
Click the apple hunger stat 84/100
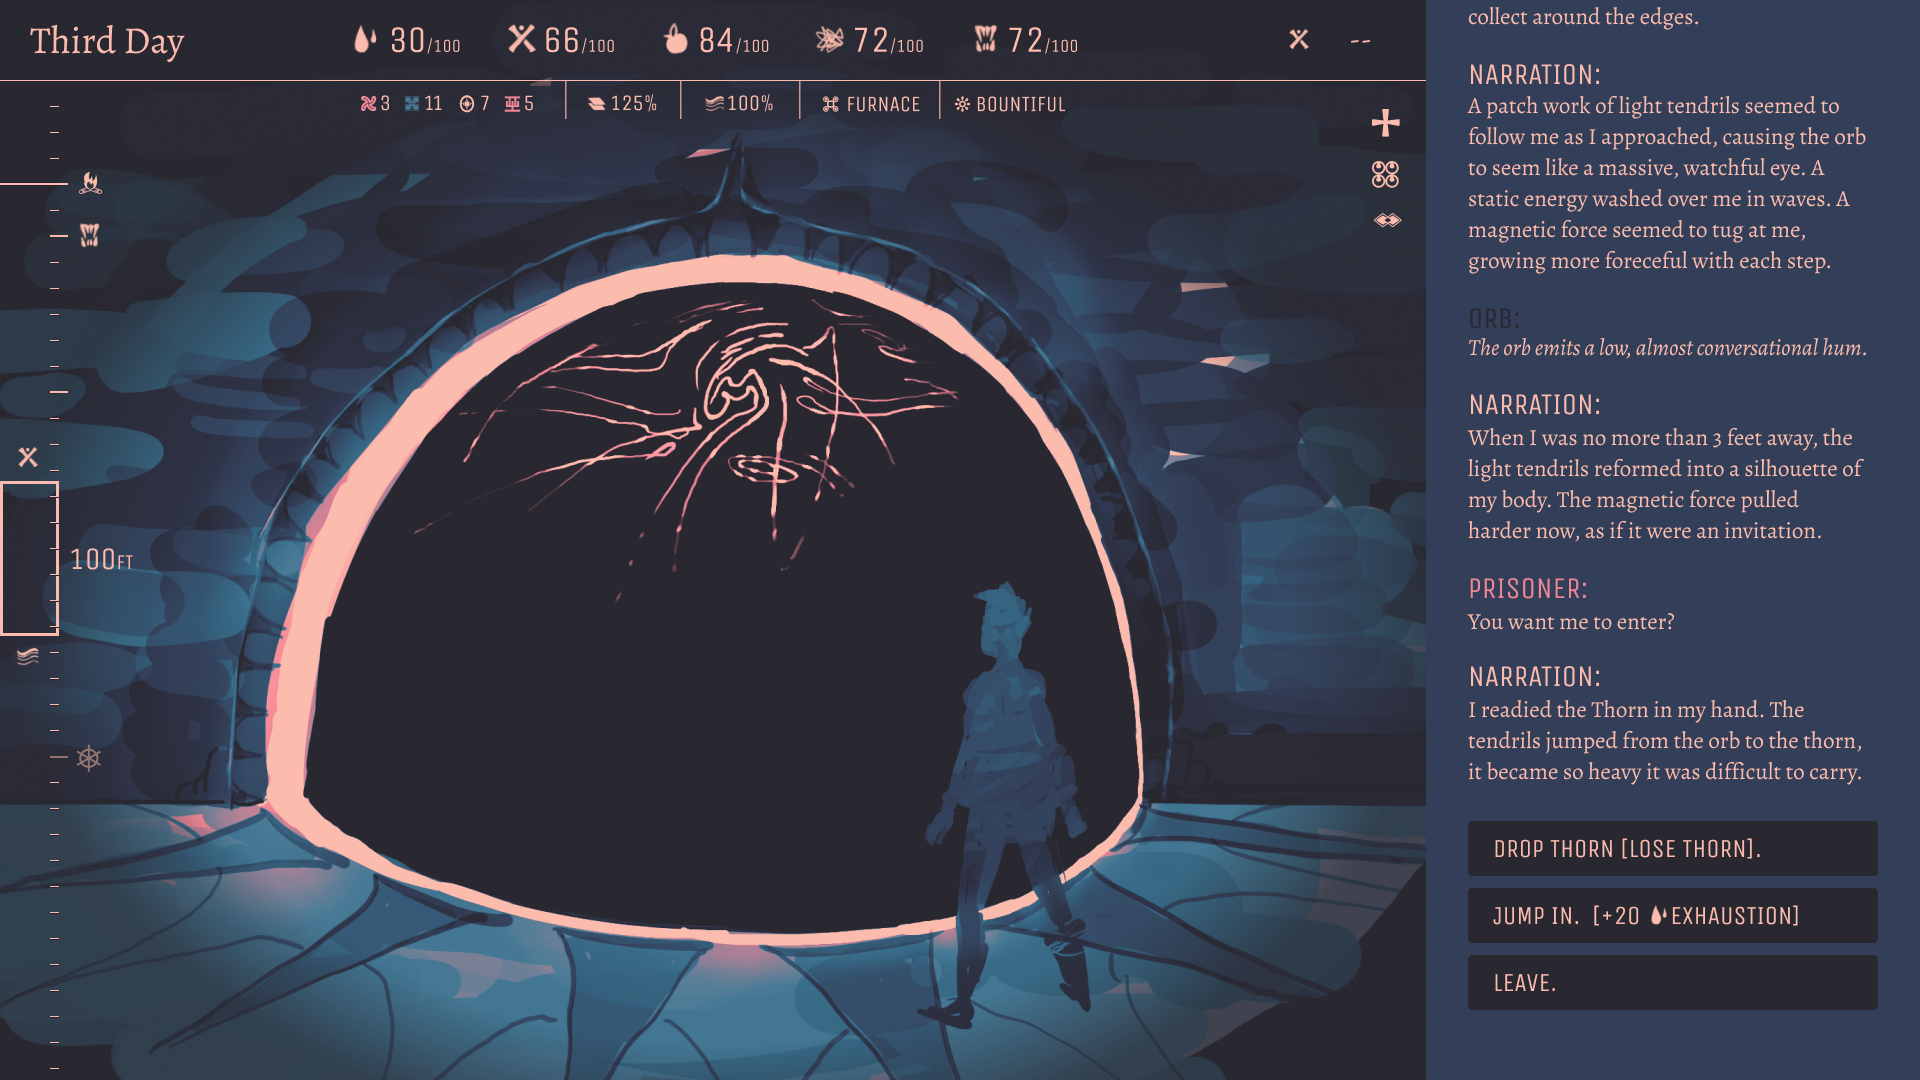(x=716, y=41)
